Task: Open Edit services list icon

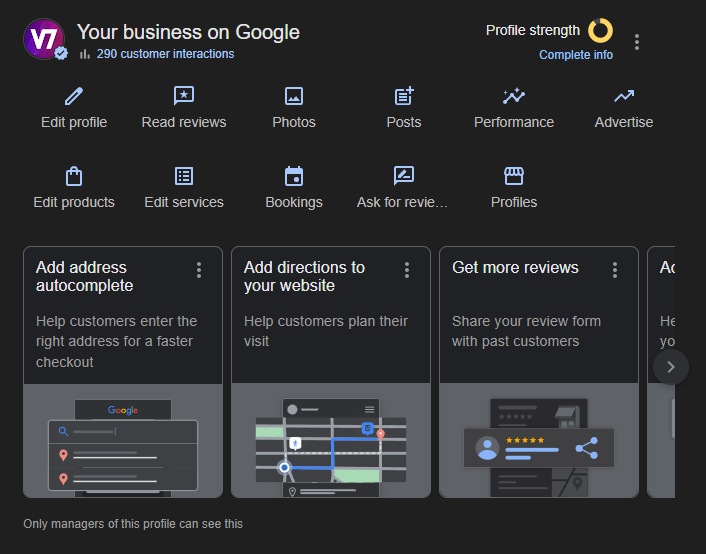Action: (x=184, y=176)
